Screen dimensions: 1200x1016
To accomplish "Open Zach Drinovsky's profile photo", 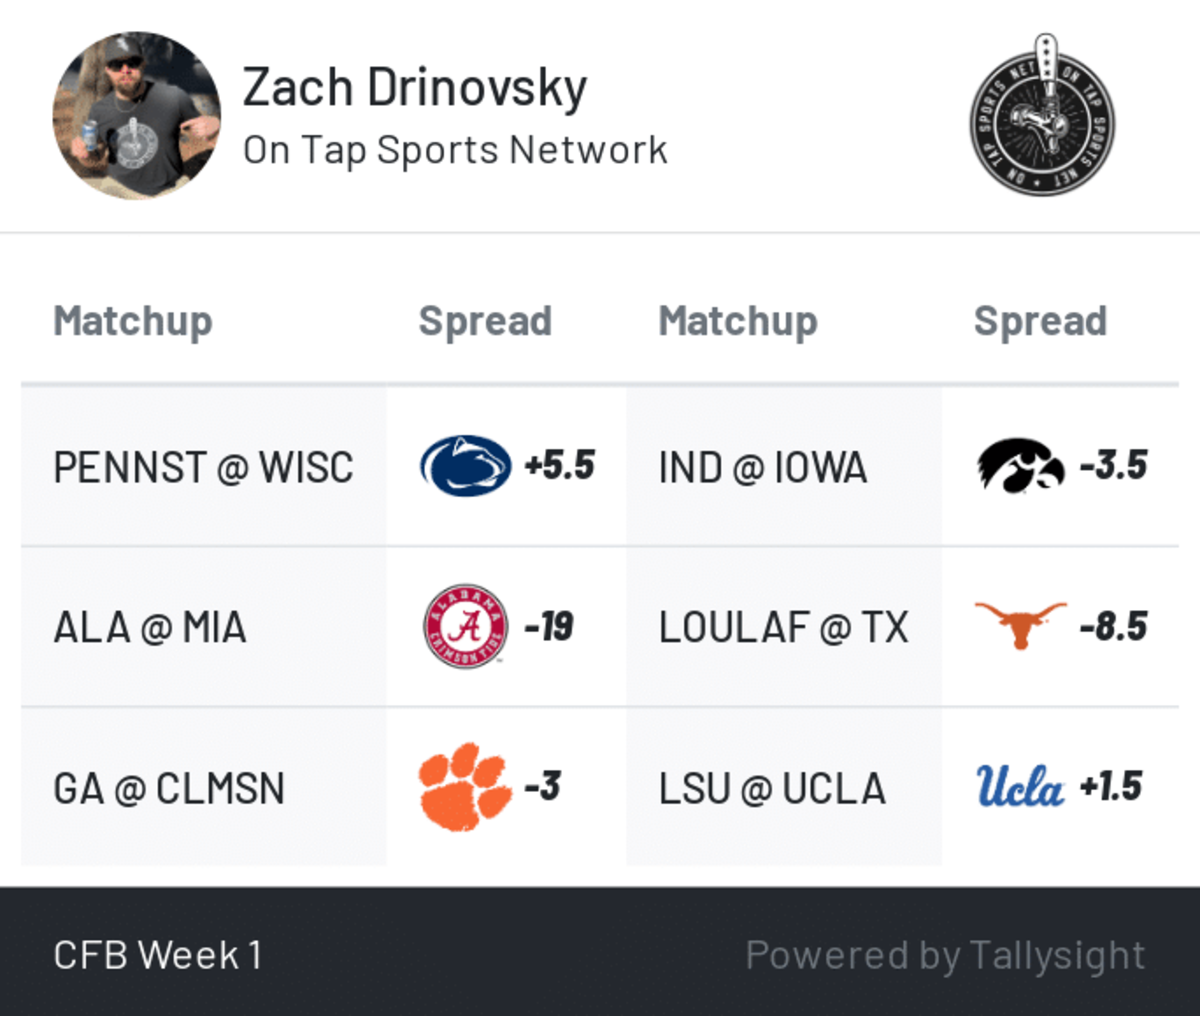I will point(137,115).
